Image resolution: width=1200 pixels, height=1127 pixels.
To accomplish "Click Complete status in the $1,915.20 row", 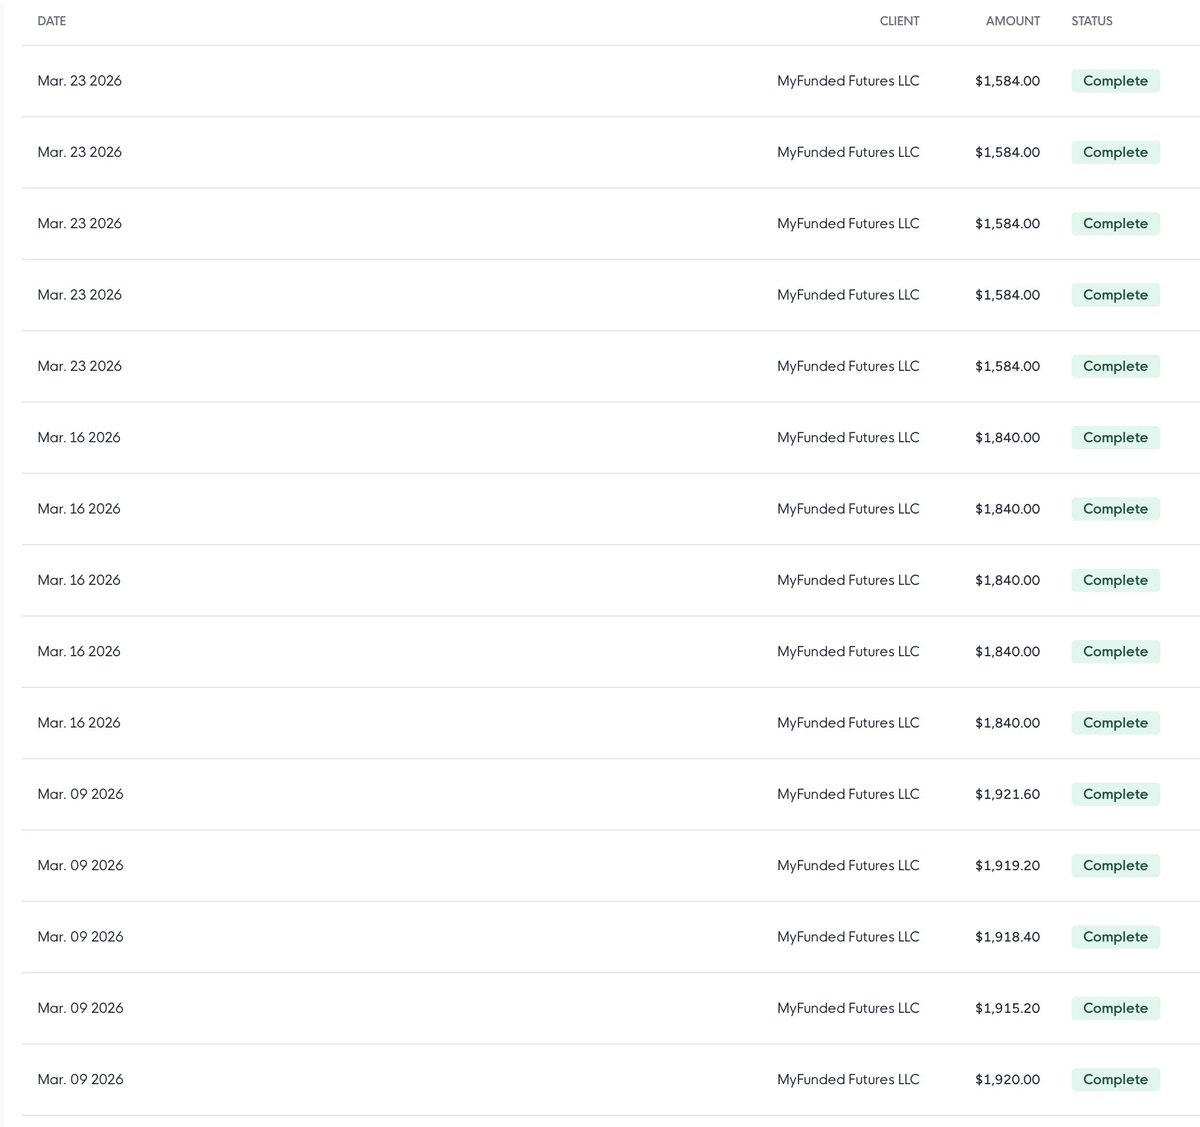I will pyautogui.click(x=1115, y=1008).
